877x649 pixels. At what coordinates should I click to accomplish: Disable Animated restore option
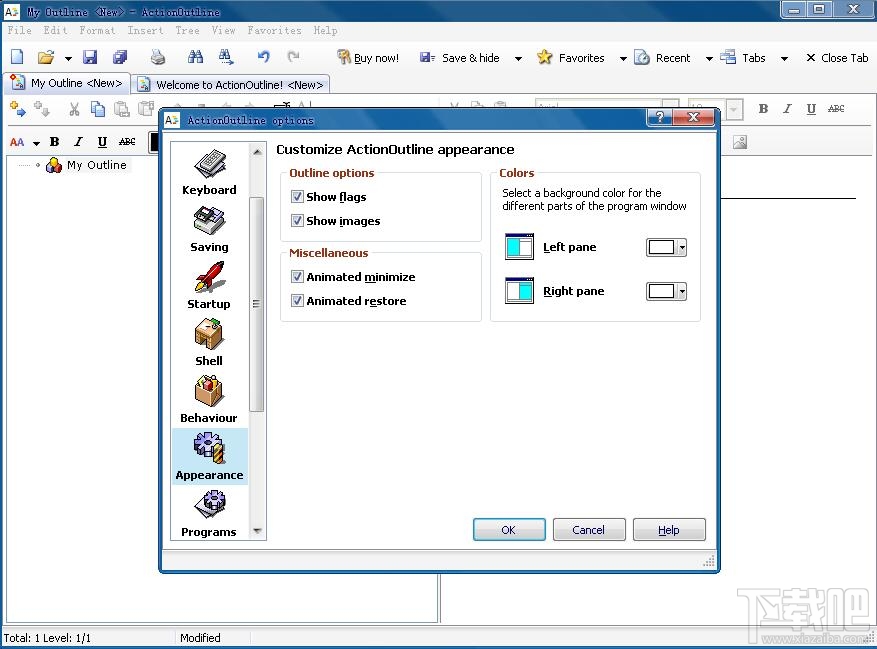click(297, 300)
